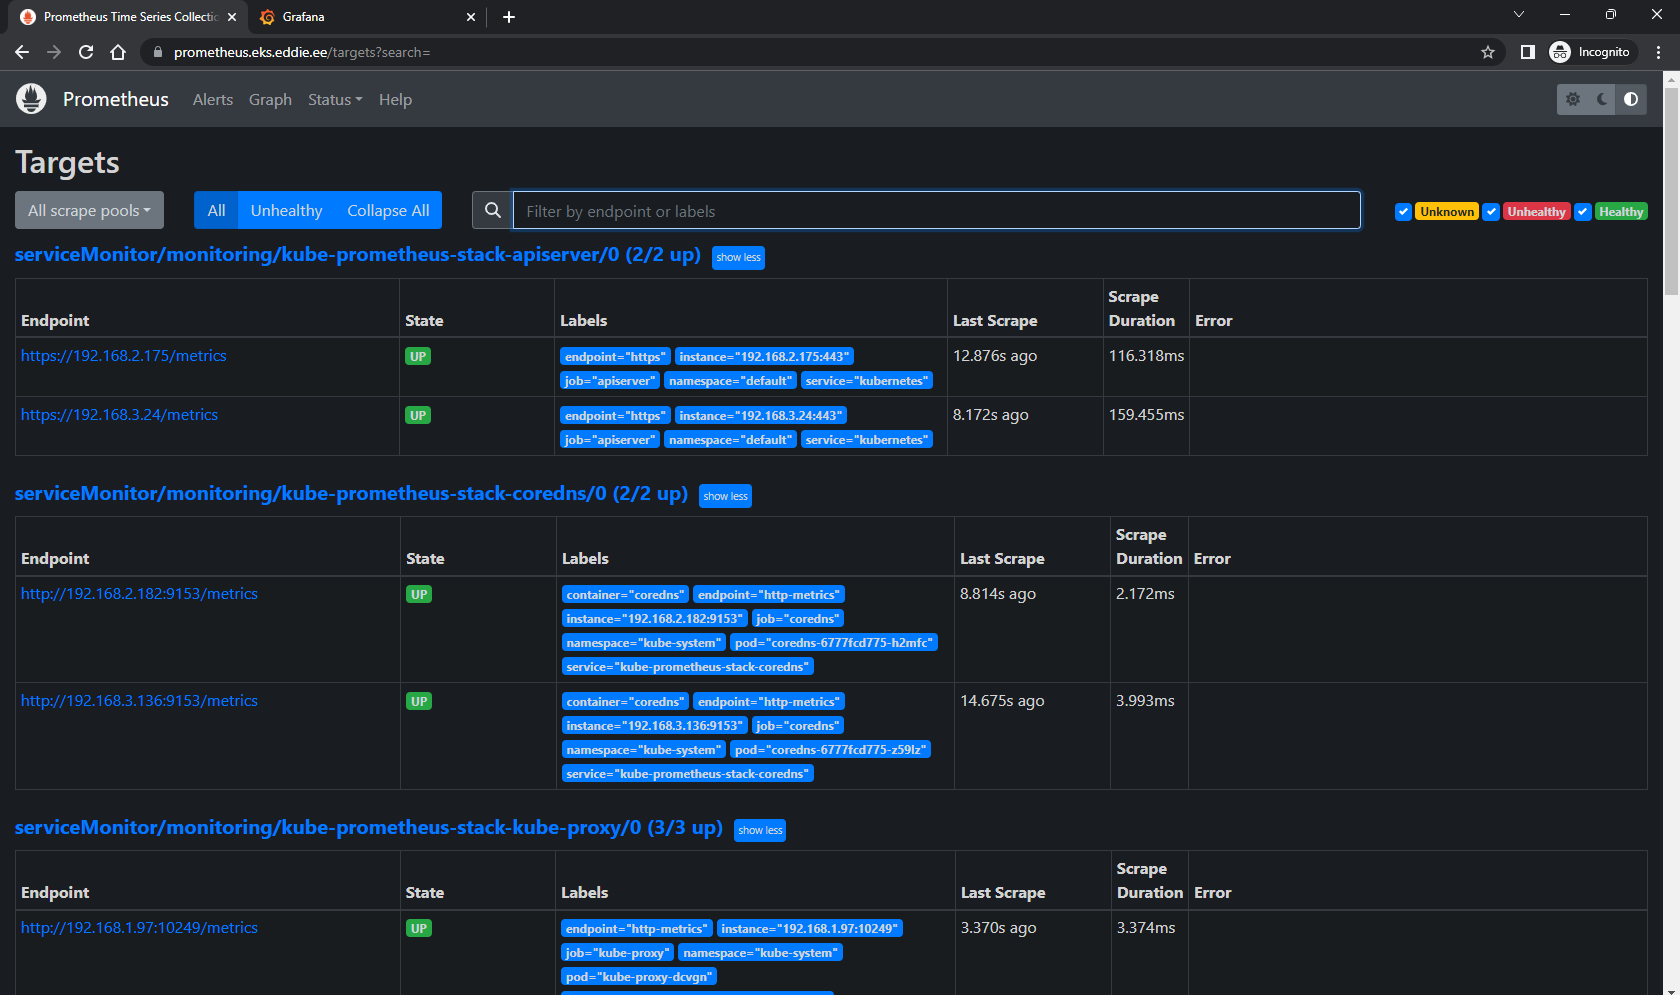This screenshot has width=1680, height=995.
Task: Open the apiserver serviceMonitor pool heading
Action: coord(358,255)
